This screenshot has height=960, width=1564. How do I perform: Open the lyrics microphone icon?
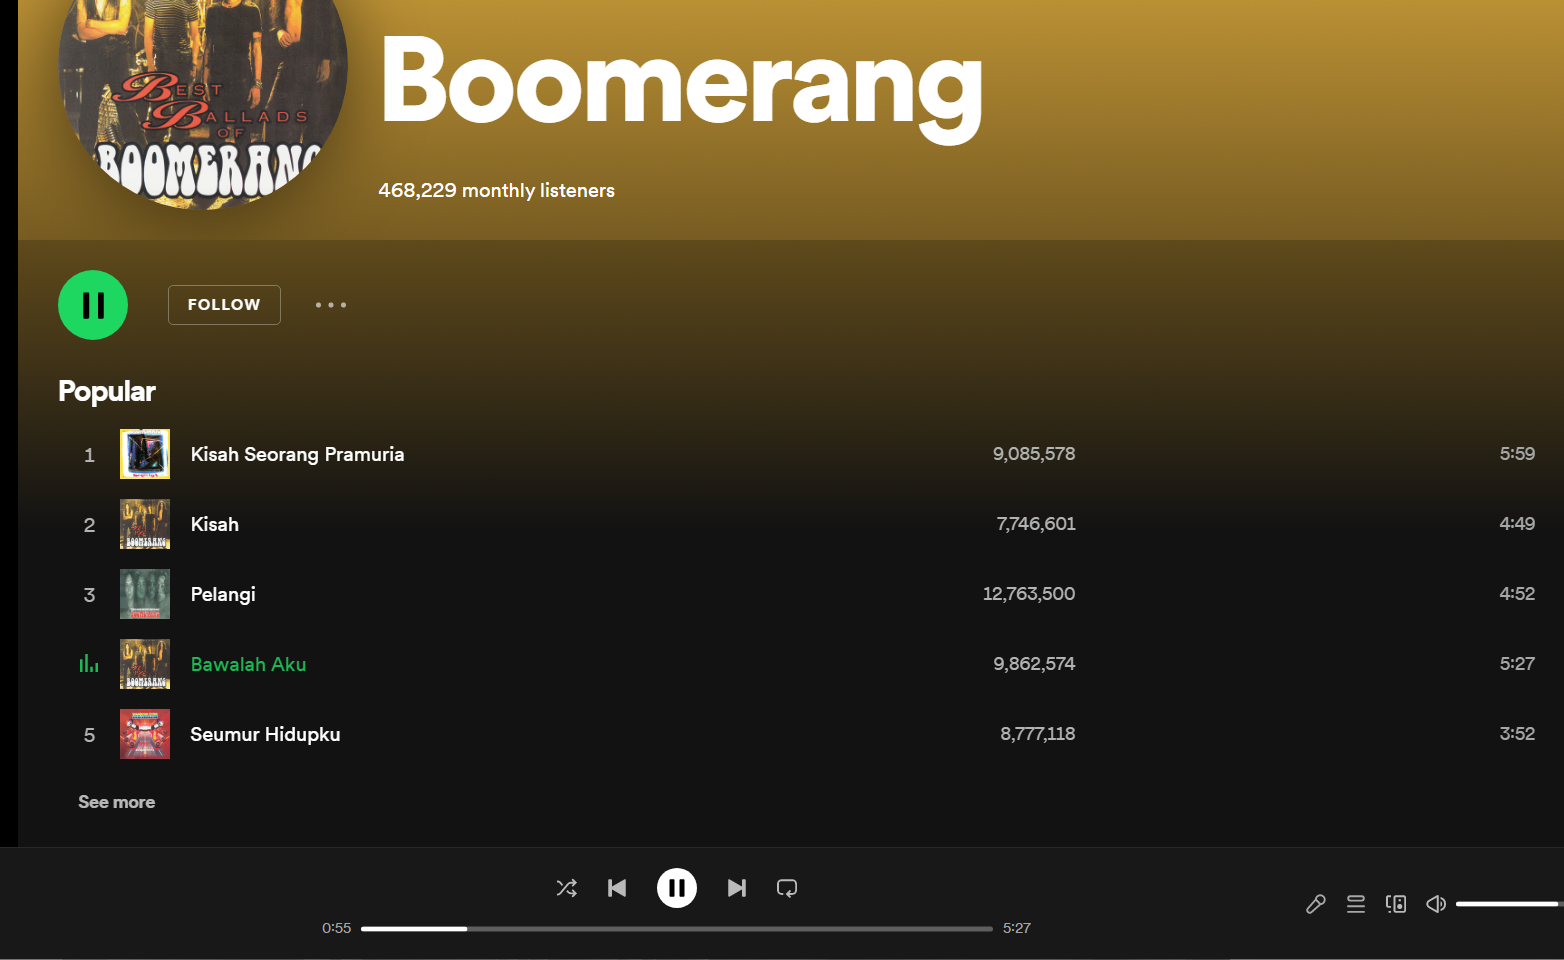[1316, 904]
